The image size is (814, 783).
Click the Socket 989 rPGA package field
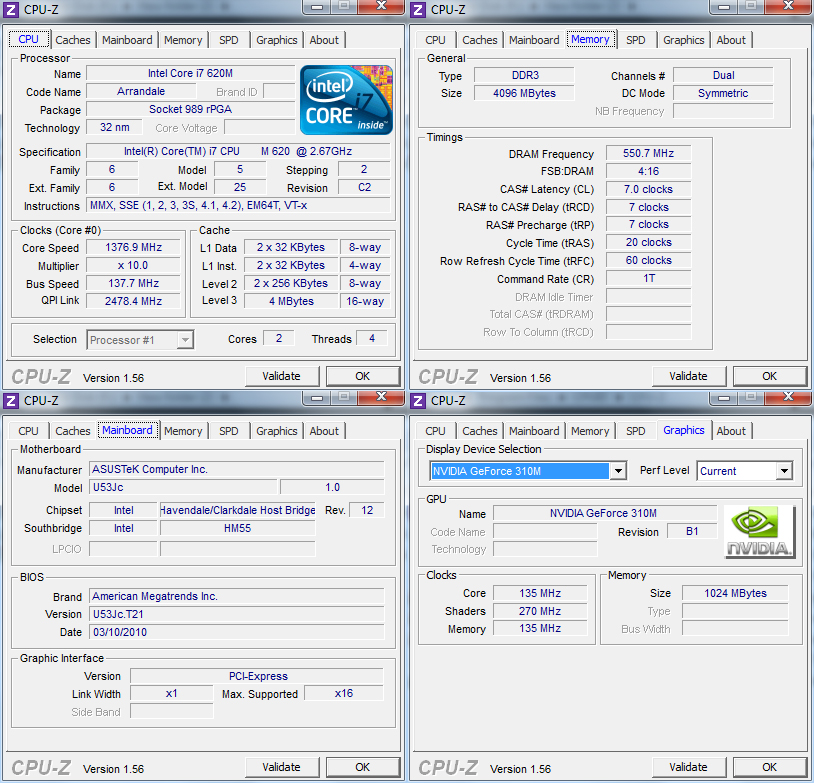(x=191, y=110)
